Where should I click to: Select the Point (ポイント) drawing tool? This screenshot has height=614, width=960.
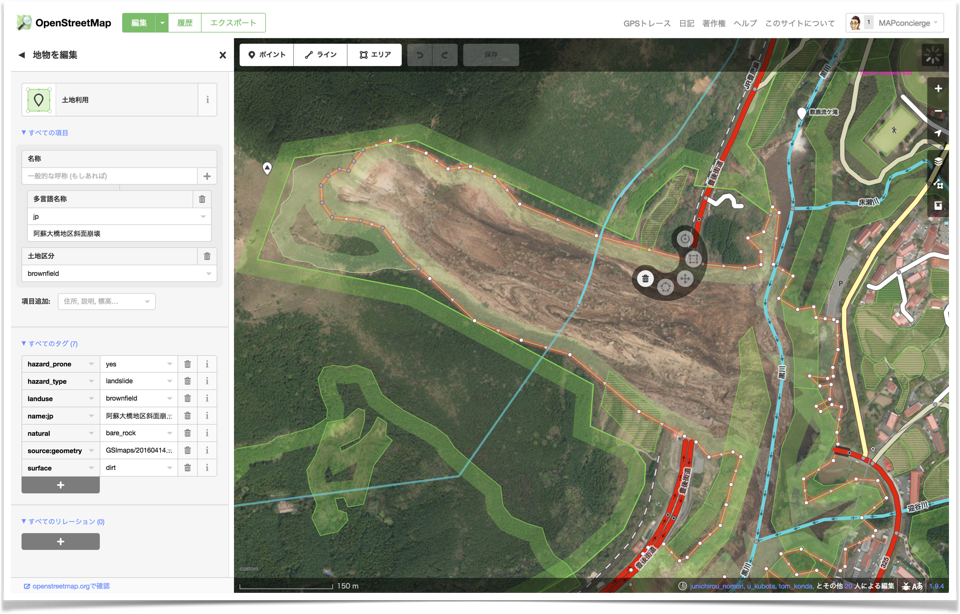click(x=267, y=55)
